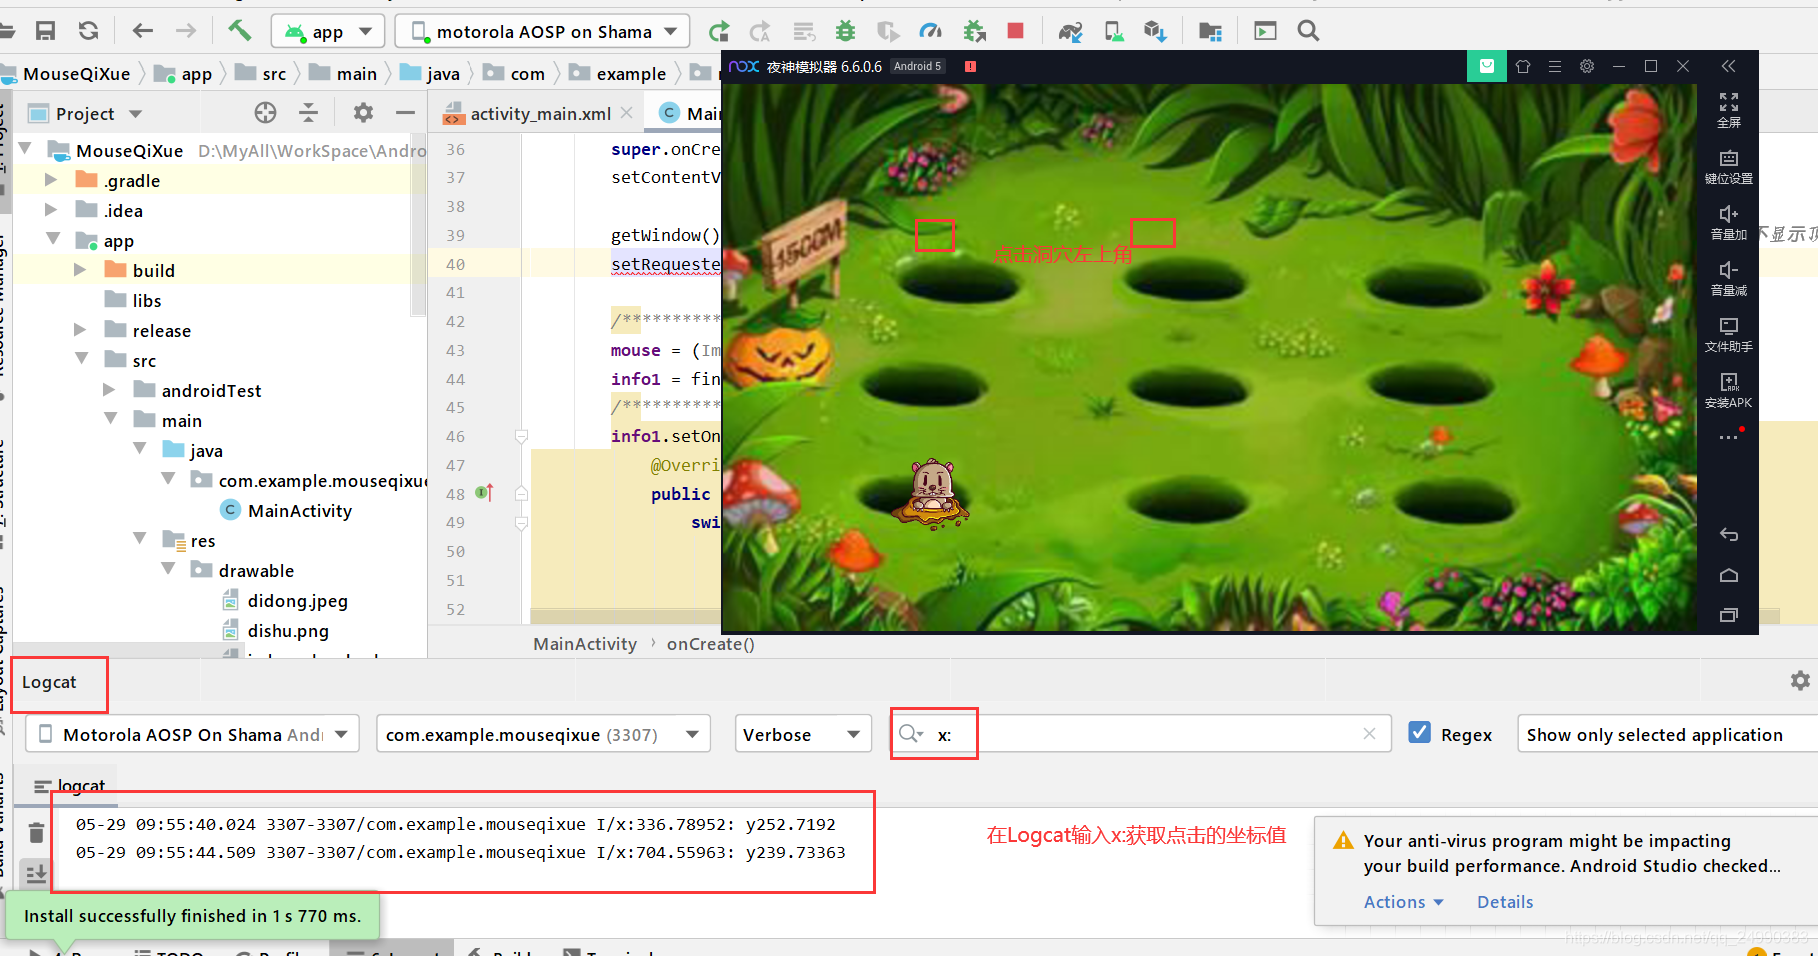Open Logcat panel settings gear
The image size is (1818, 956).
pos(1800,681)
